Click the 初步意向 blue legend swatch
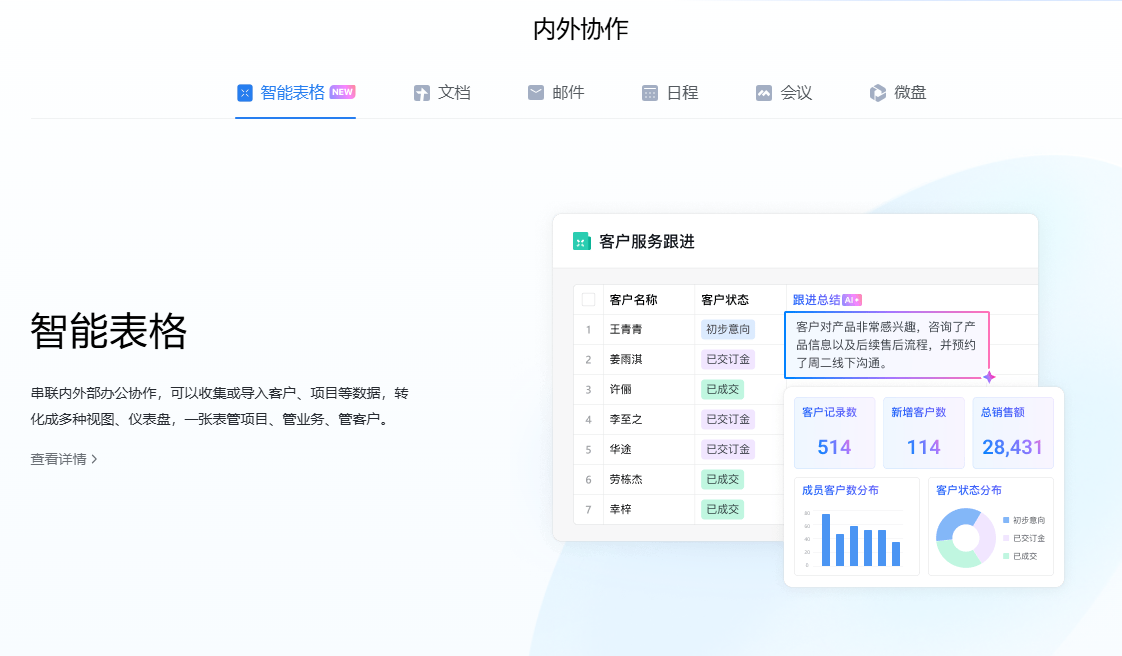Image resolution: width=1122 pixels, height=656 pixels. (1006, 520)
